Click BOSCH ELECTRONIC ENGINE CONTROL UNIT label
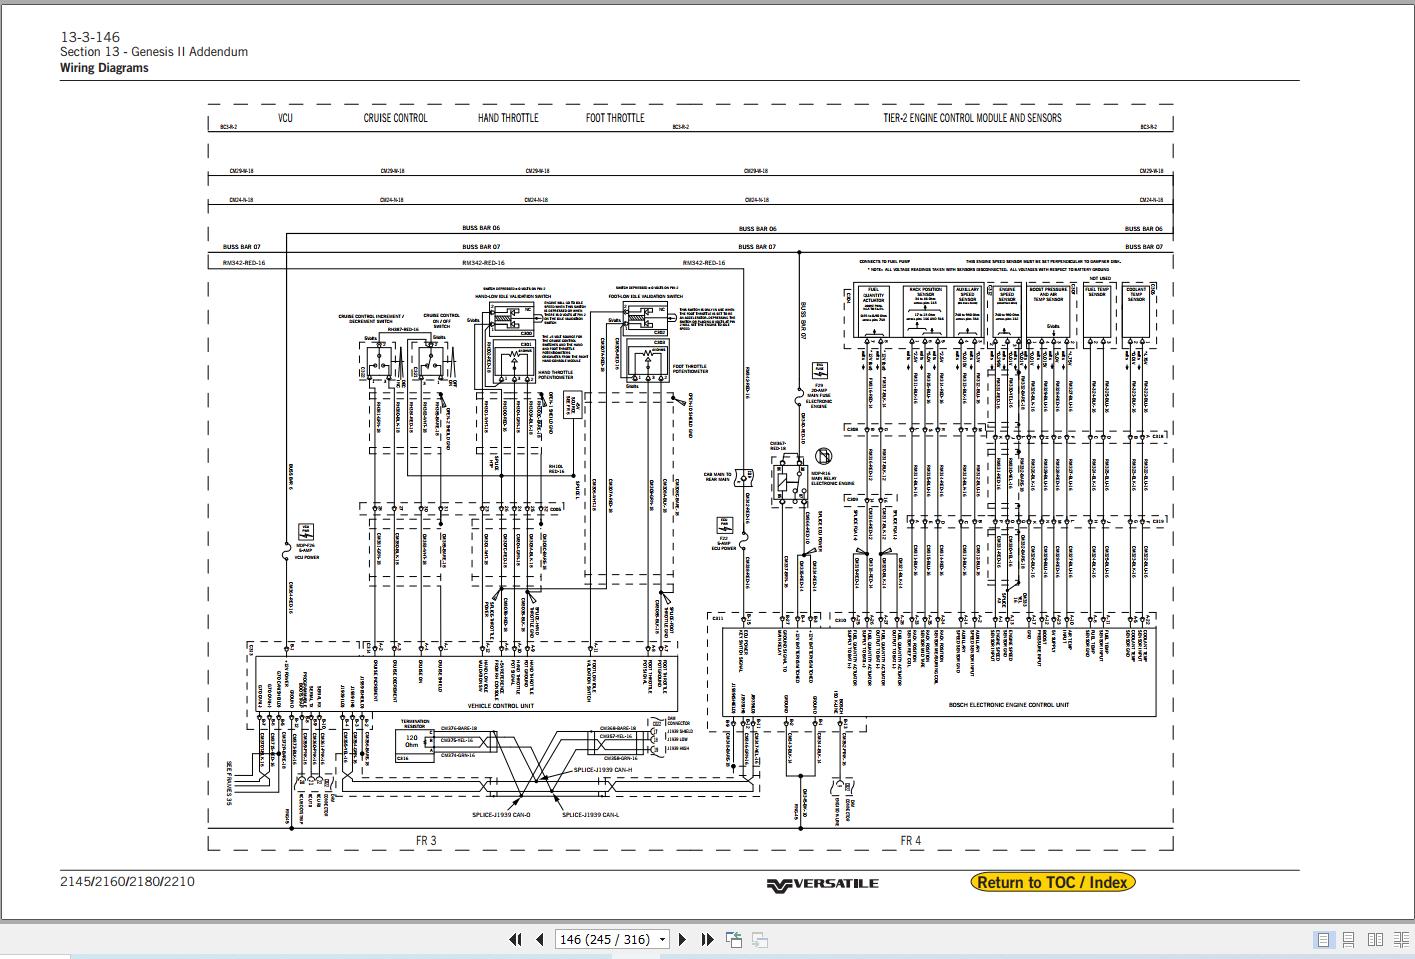The height and width of the screenshot is (959, 1415). tap(1008, 705)
